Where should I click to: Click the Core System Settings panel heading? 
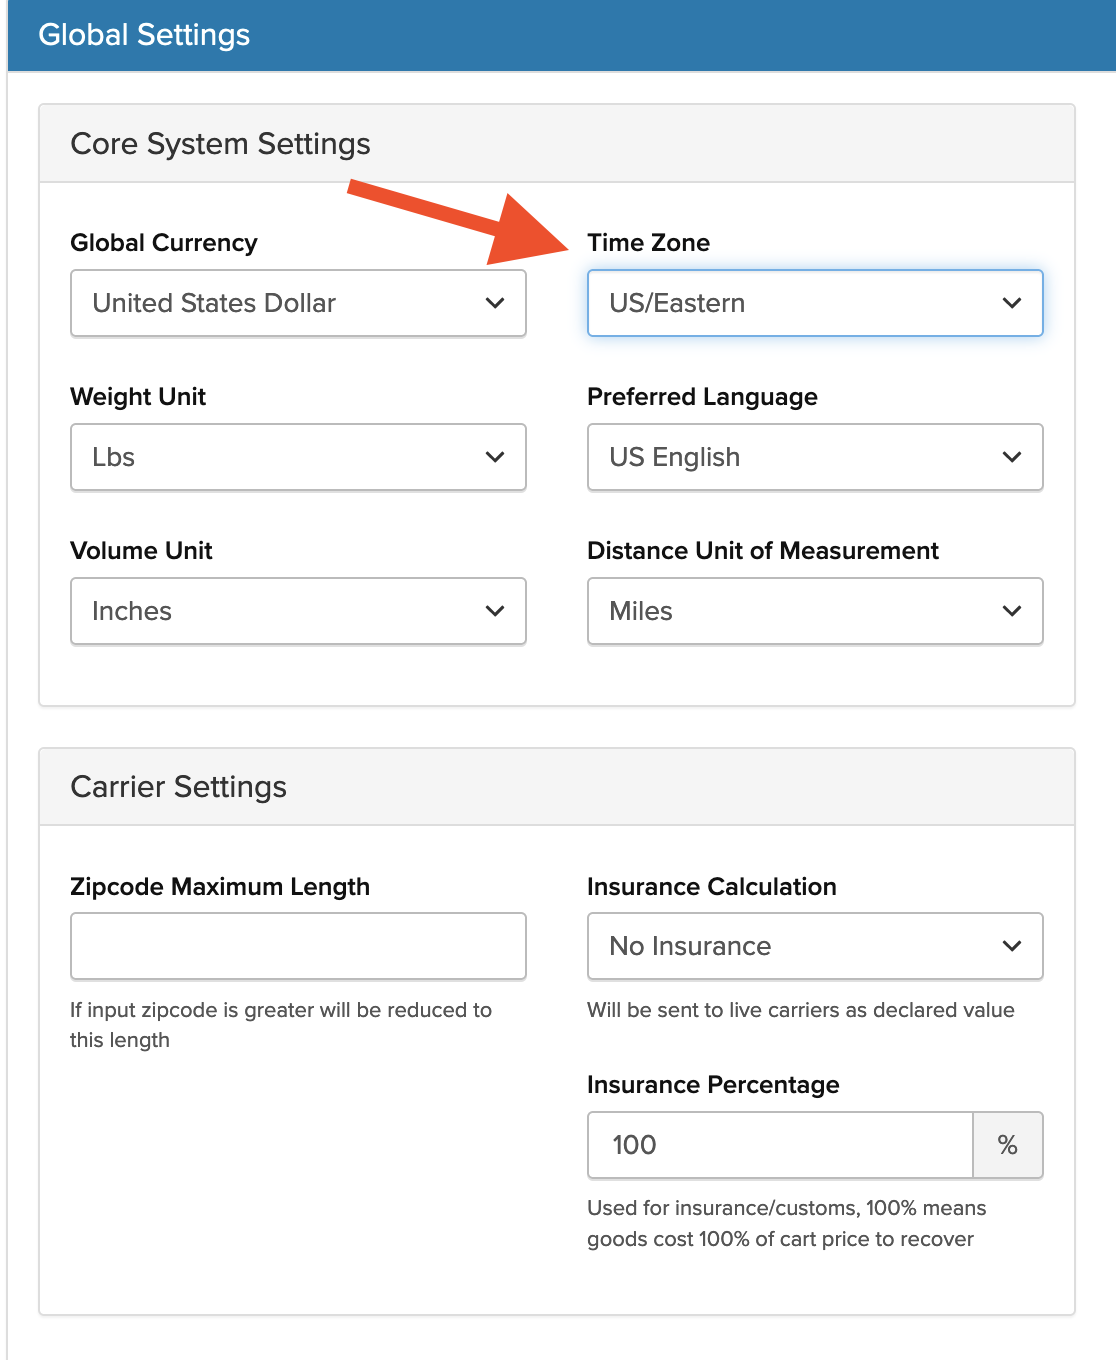[220, 144]
